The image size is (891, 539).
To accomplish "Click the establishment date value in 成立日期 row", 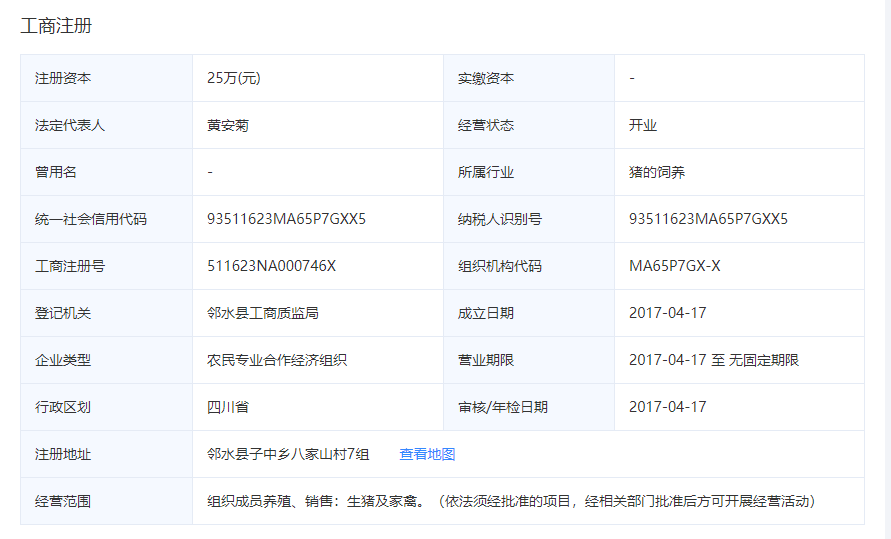I will (x=667, y=313).
